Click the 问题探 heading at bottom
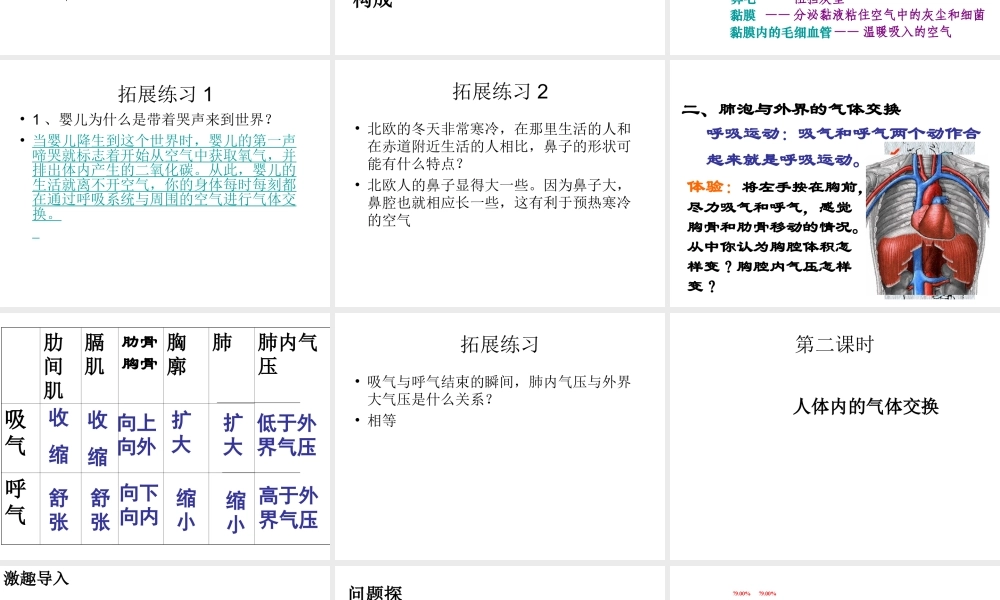 pos(375,592)
